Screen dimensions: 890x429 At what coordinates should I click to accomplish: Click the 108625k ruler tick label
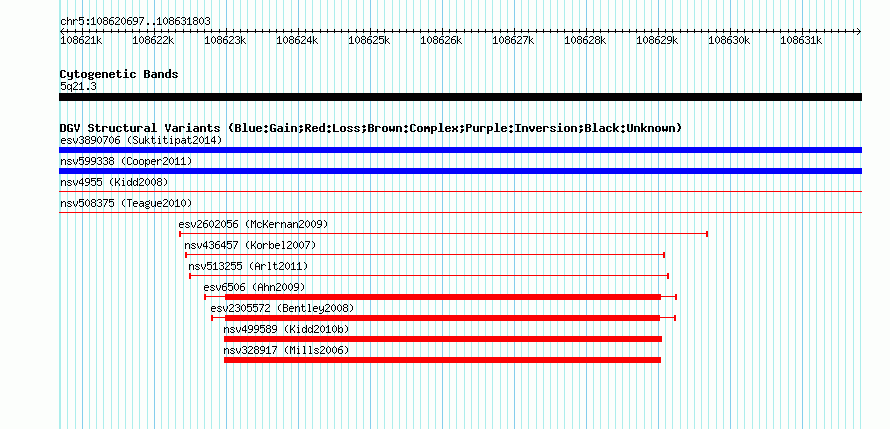coord(370,40)
